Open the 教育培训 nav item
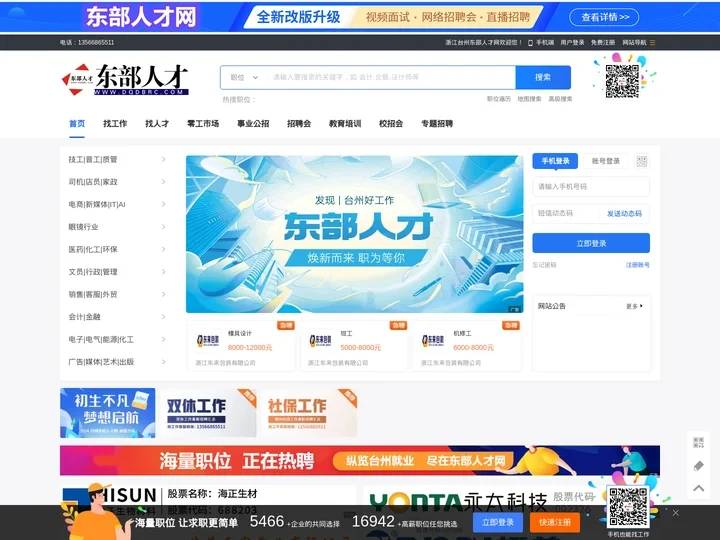 pyautogui.click(x=345, y=124)
